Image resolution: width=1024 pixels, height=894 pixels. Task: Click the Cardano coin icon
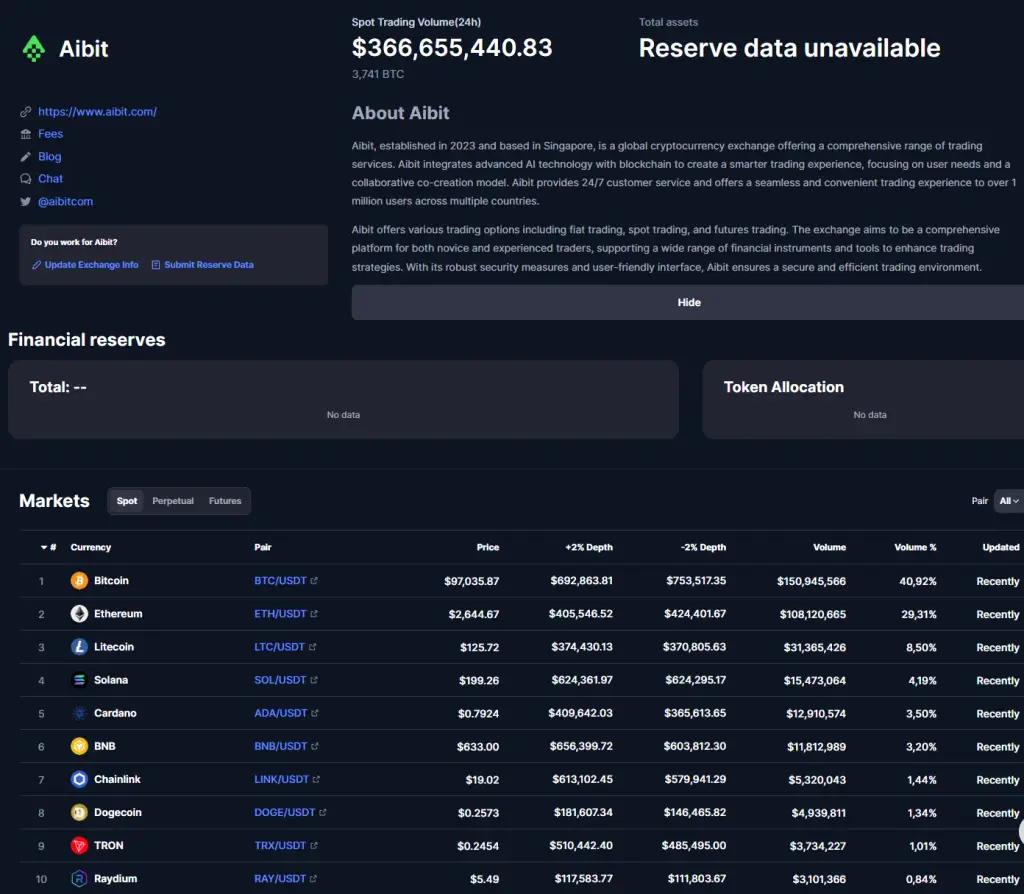(79, 713)
